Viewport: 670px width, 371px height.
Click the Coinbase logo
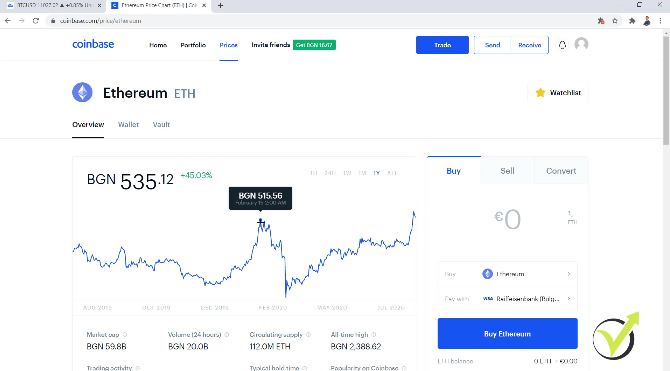tap(93, 44)
